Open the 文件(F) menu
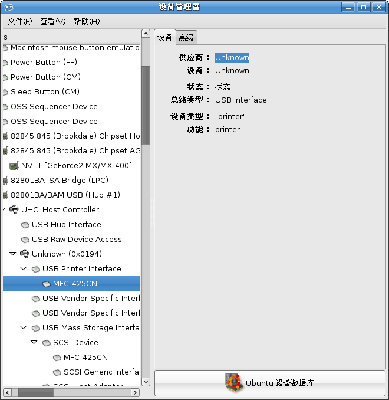This screenshot has width=389, height=400. (20, 22)
